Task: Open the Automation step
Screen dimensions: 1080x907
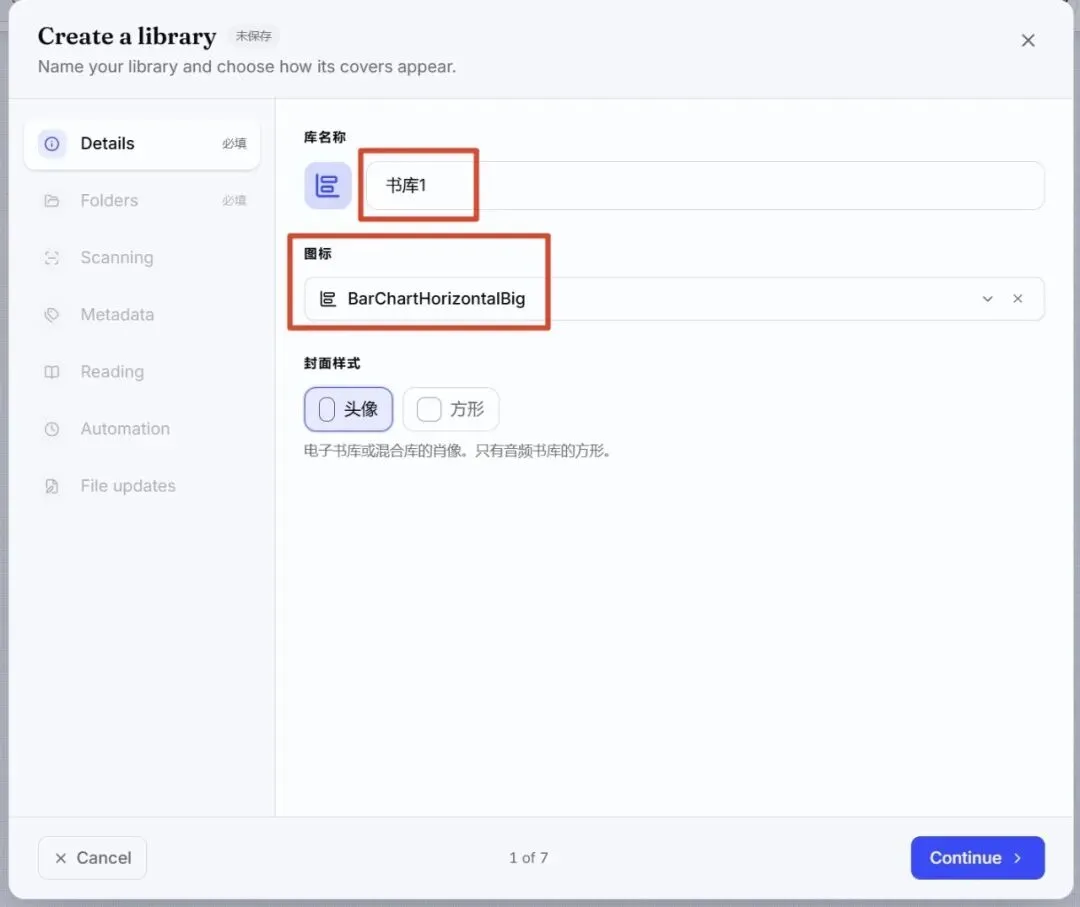Action: (x=142, y=429)
